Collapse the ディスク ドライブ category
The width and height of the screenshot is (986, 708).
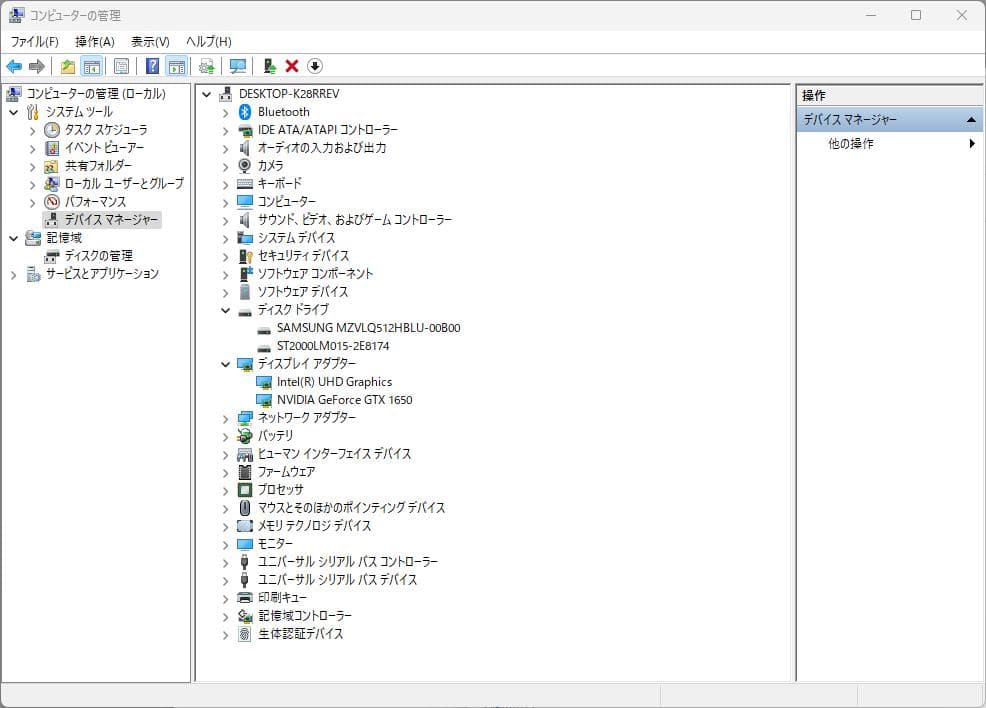point(224,309)
